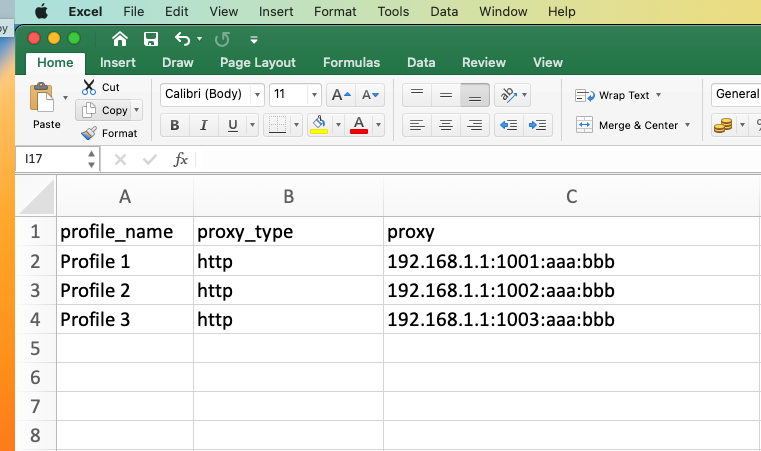This screenshot has width=761, height=451.
Task: Open the underline style dropdown arrow
Action: click(252, 125)
